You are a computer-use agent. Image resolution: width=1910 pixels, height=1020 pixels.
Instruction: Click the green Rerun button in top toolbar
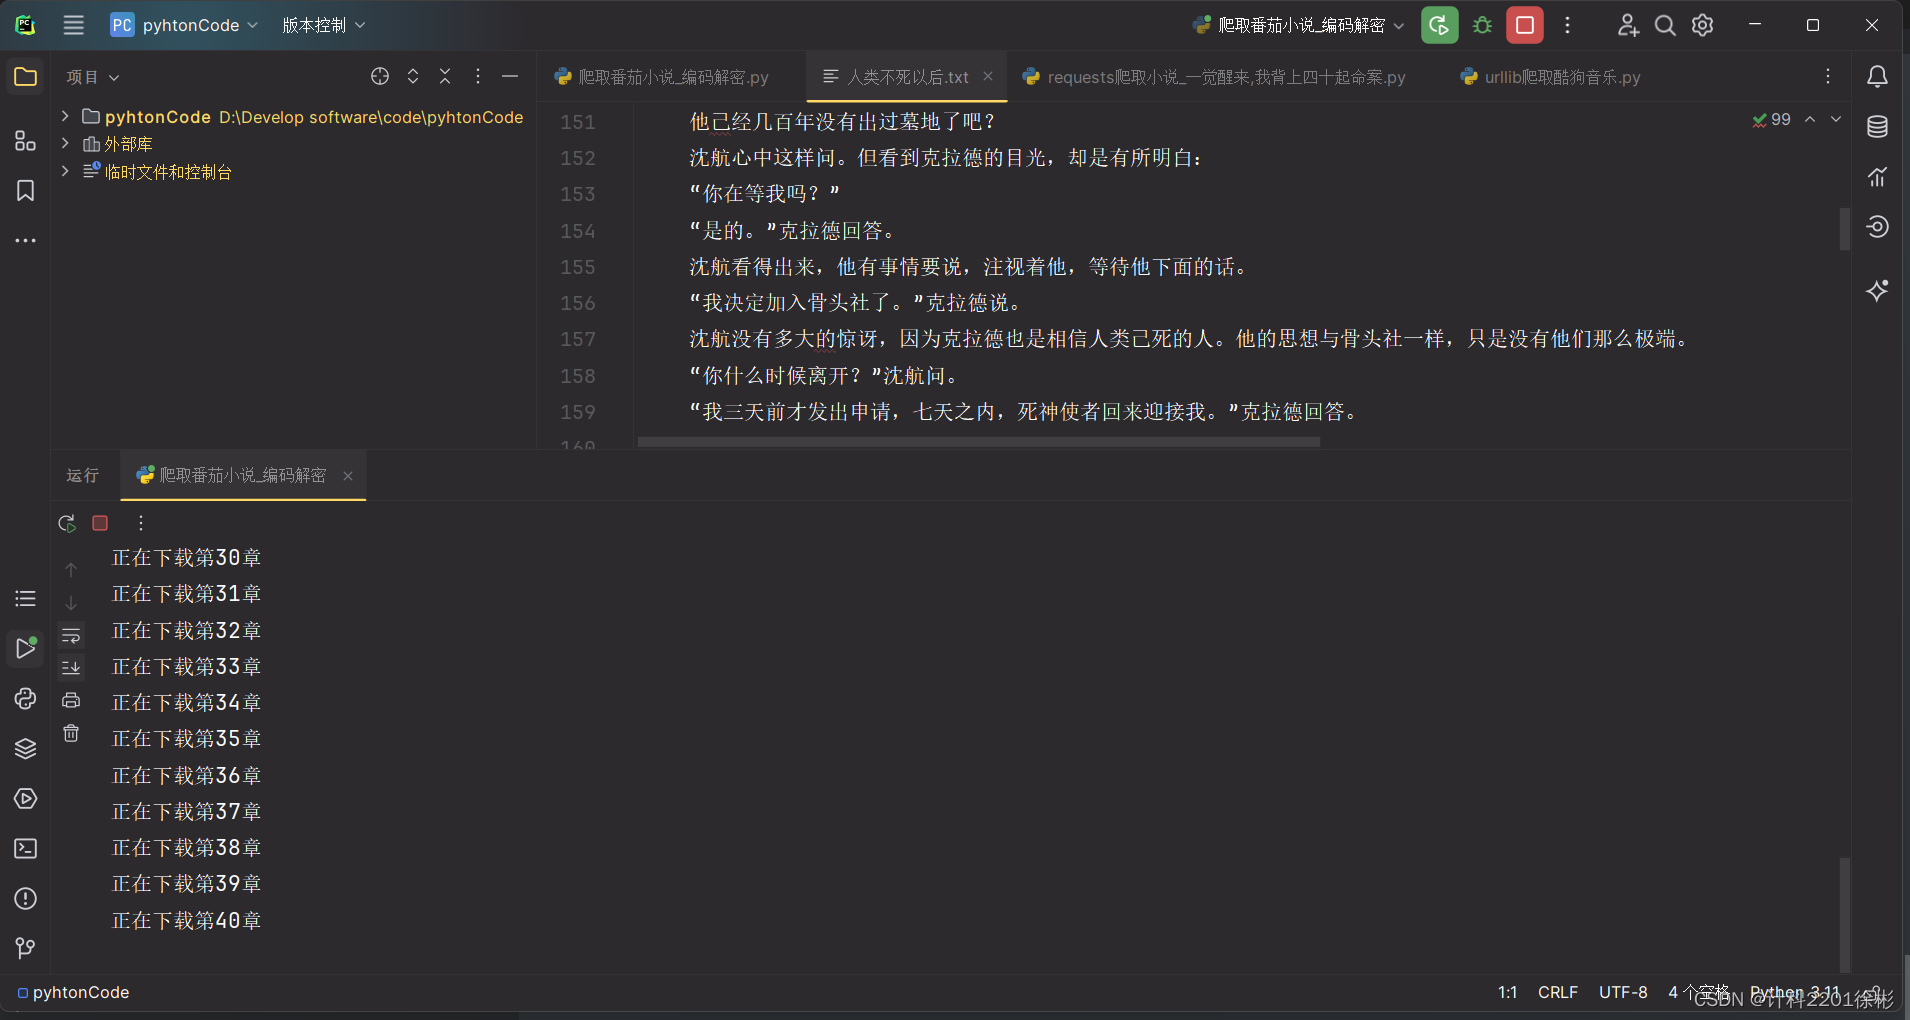1440,25
